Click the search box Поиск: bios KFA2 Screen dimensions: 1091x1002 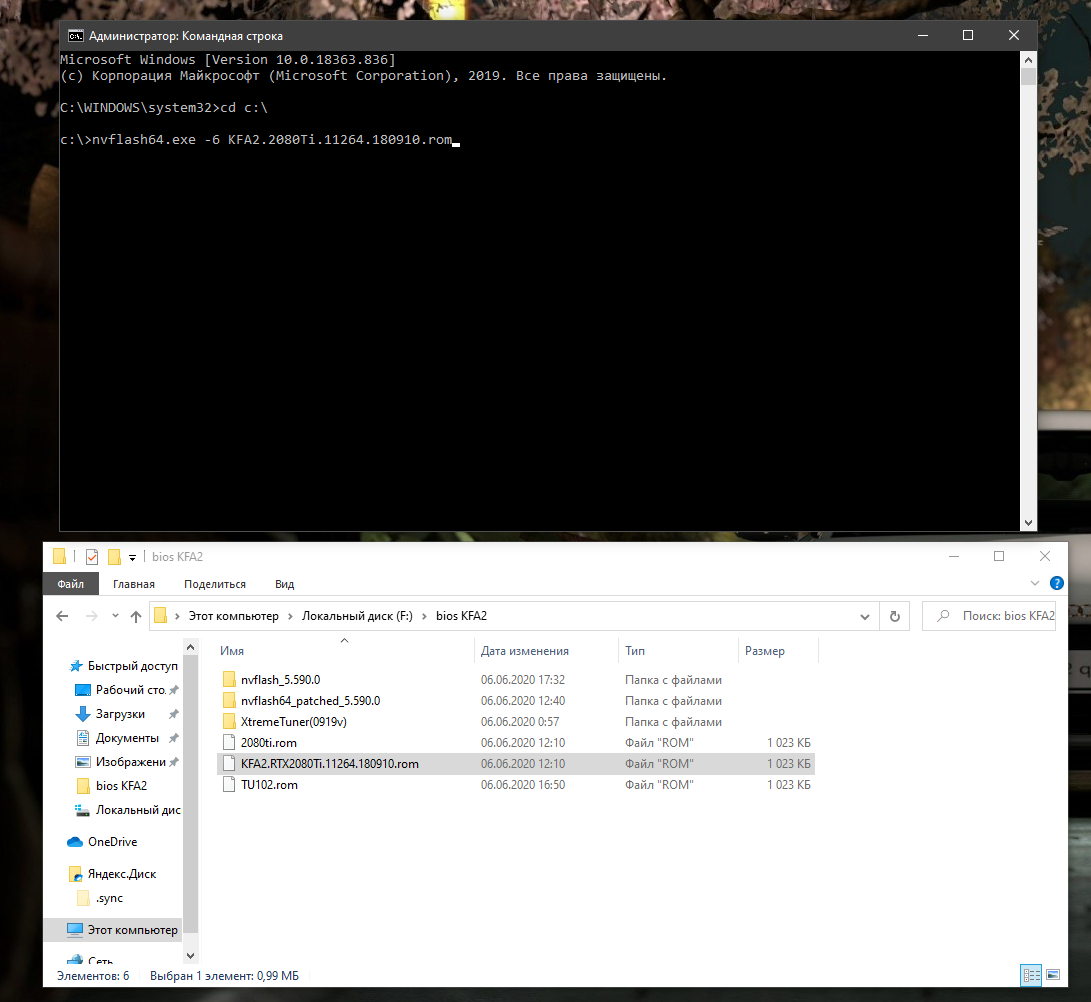(x=989, y=616)
